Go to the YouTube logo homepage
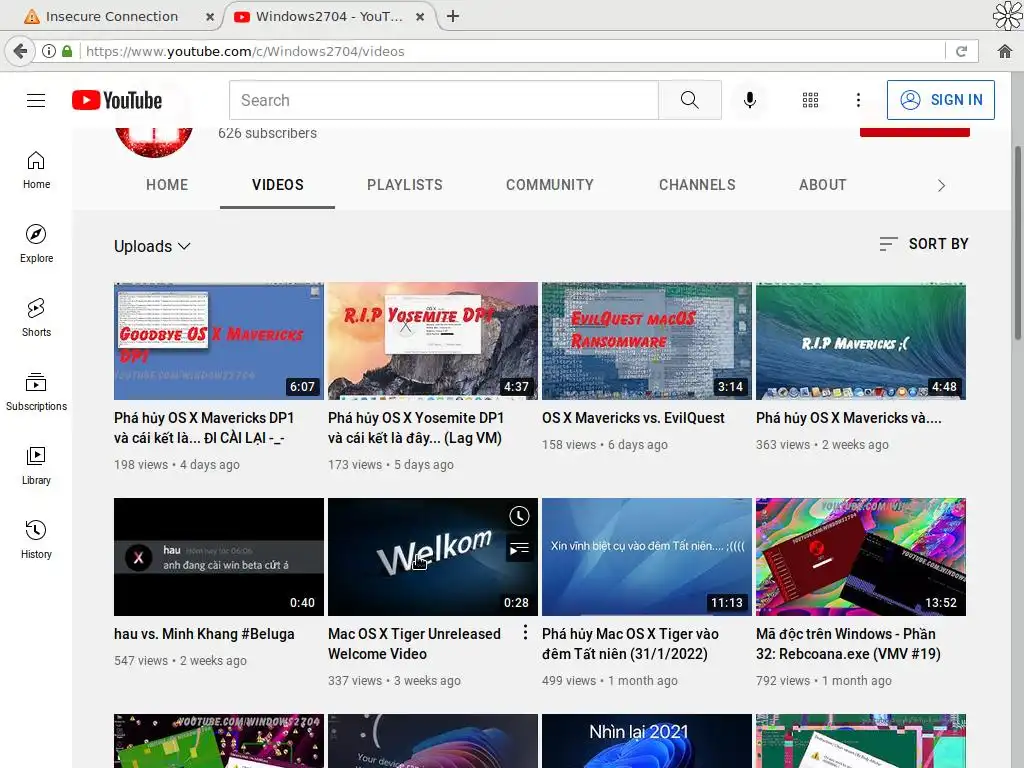Image resolution: width=1024 pixels, height=768 pixels. point(117,100)
